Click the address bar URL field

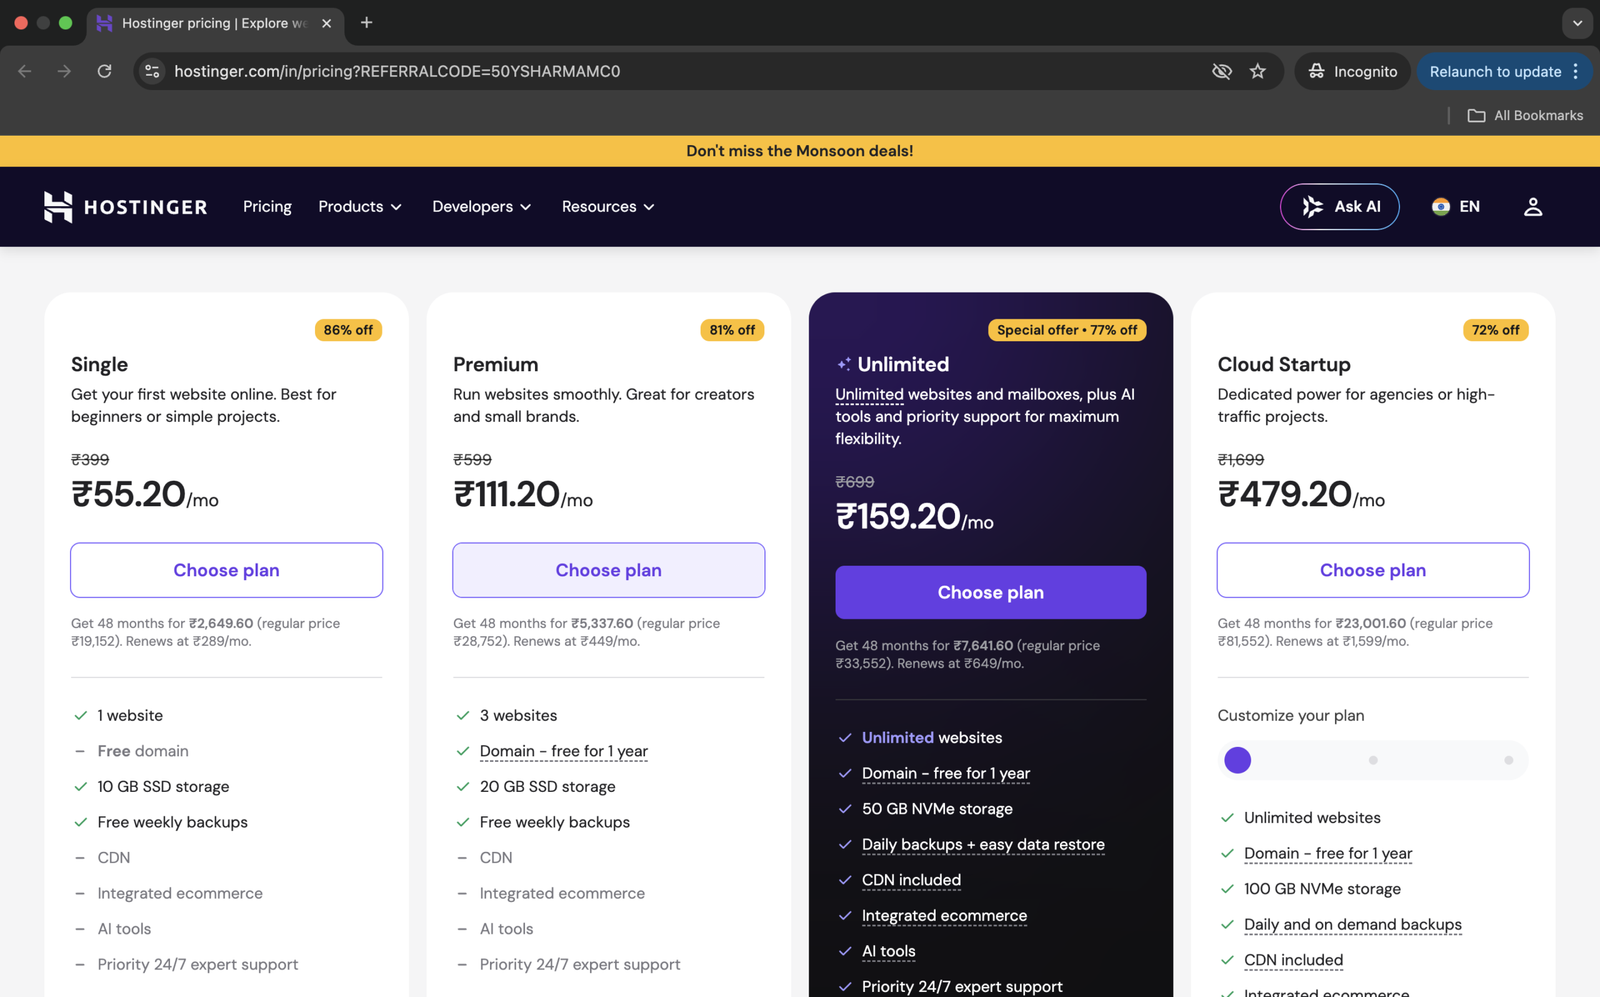[680, 71]
